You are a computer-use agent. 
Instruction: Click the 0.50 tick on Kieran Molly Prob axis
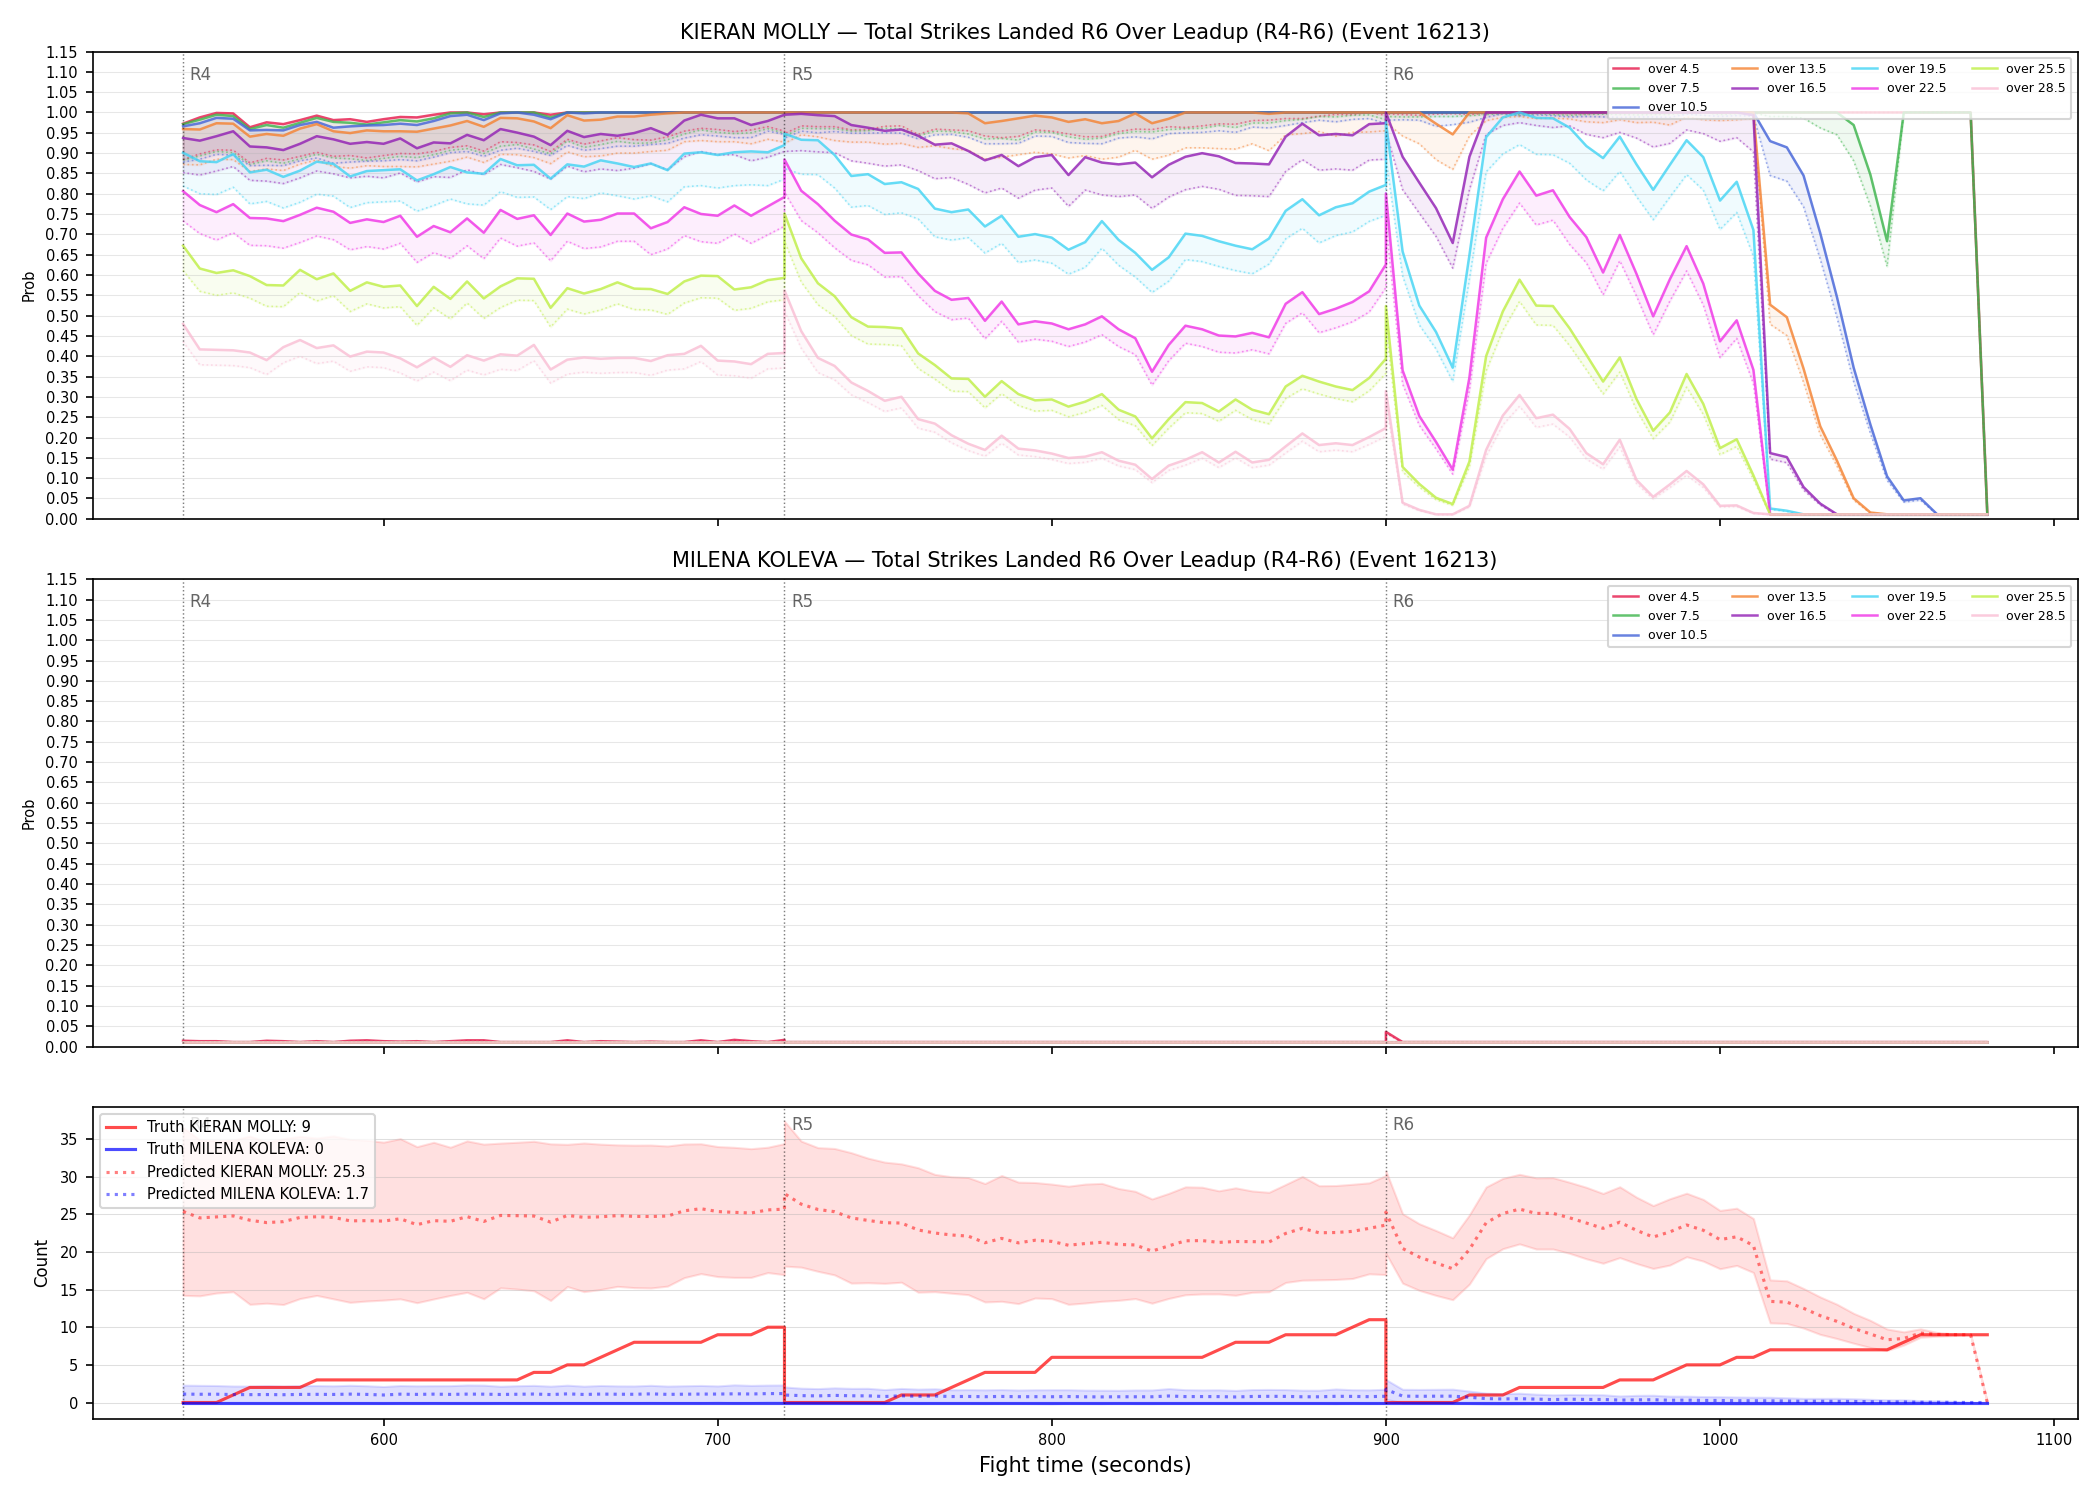[63, 316]
